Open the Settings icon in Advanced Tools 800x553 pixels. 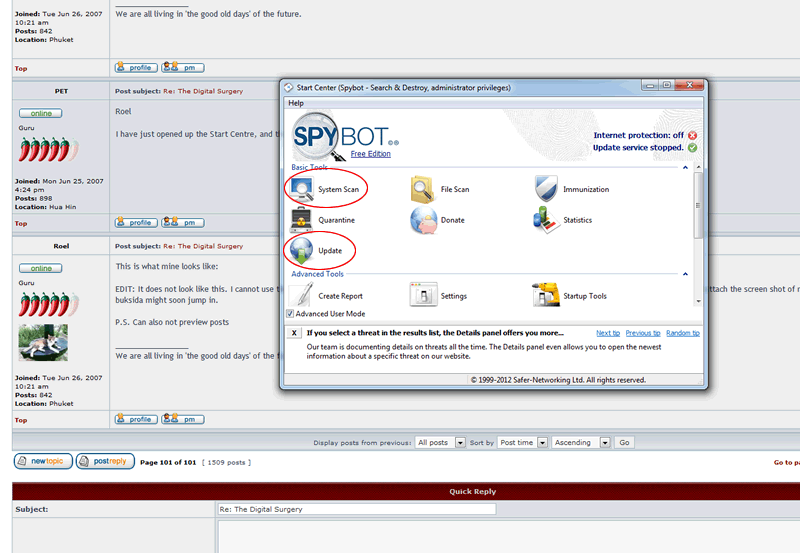pyautogui.click(x=423, y=295)
